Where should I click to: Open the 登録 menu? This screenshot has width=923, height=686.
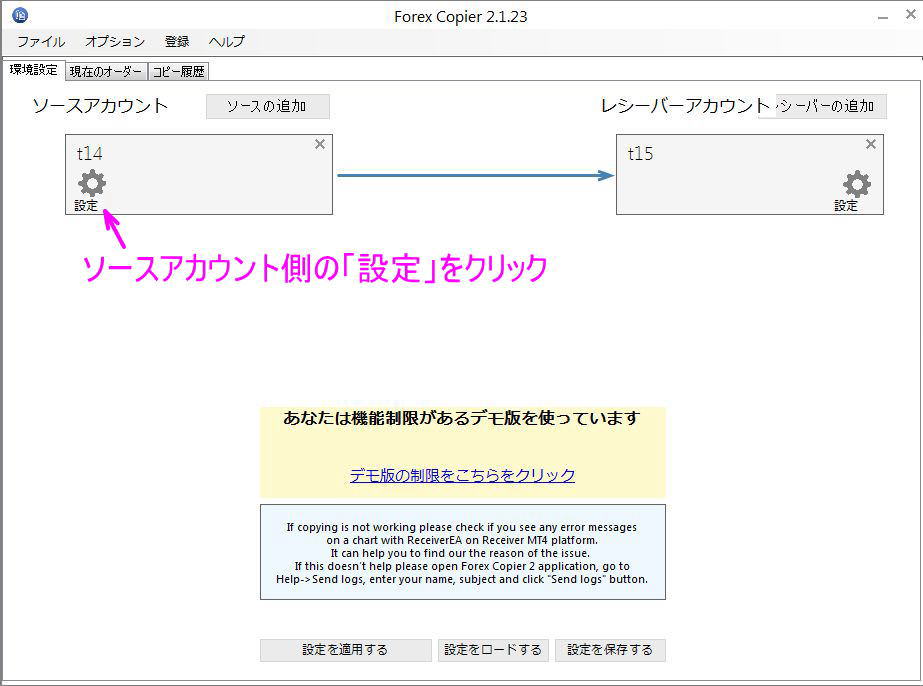[x=176, y=42]
